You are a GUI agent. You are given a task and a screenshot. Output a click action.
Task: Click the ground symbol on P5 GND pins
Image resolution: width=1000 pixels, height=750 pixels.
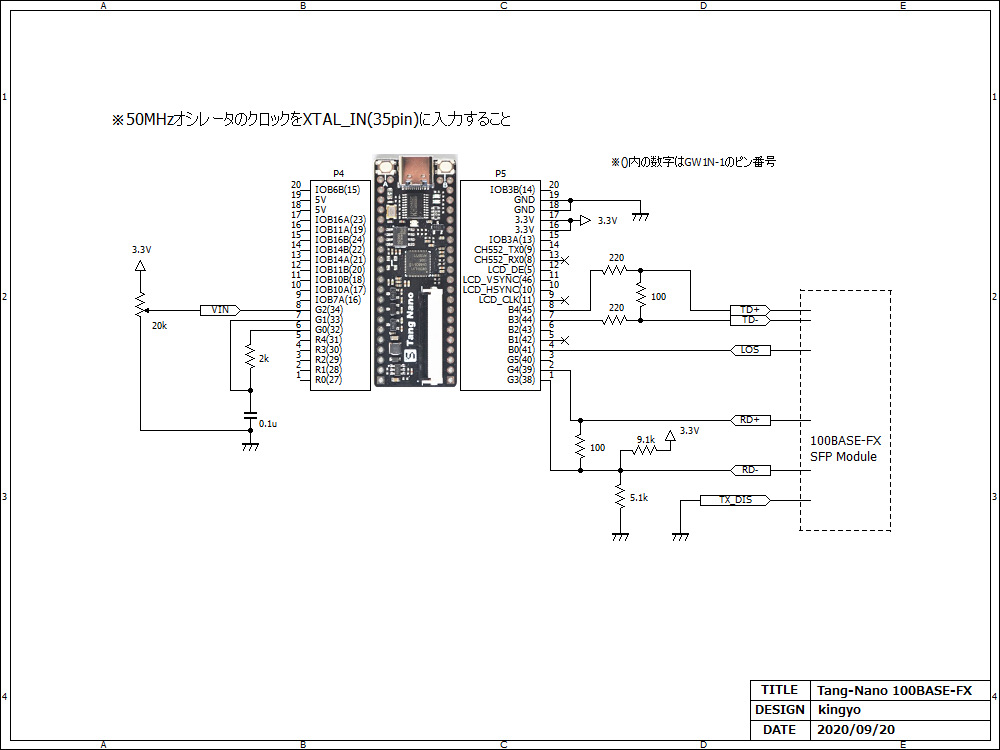pos(640,217)
